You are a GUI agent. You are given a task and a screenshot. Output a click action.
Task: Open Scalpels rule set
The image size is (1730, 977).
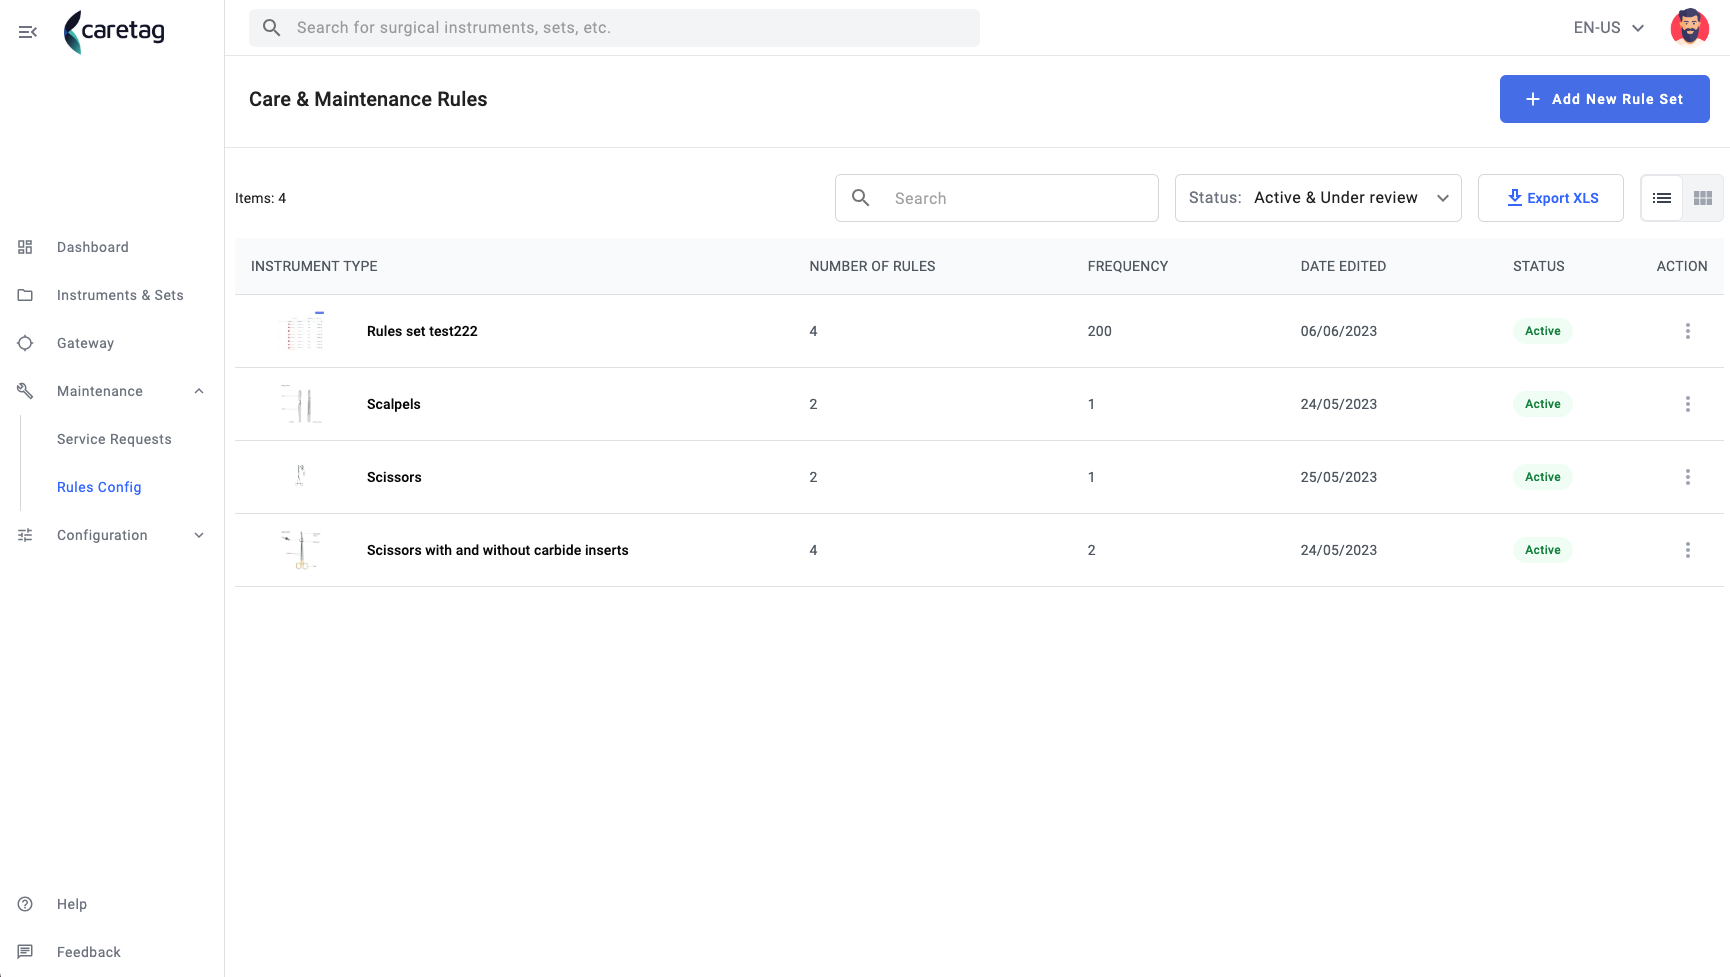coord(393,404)
